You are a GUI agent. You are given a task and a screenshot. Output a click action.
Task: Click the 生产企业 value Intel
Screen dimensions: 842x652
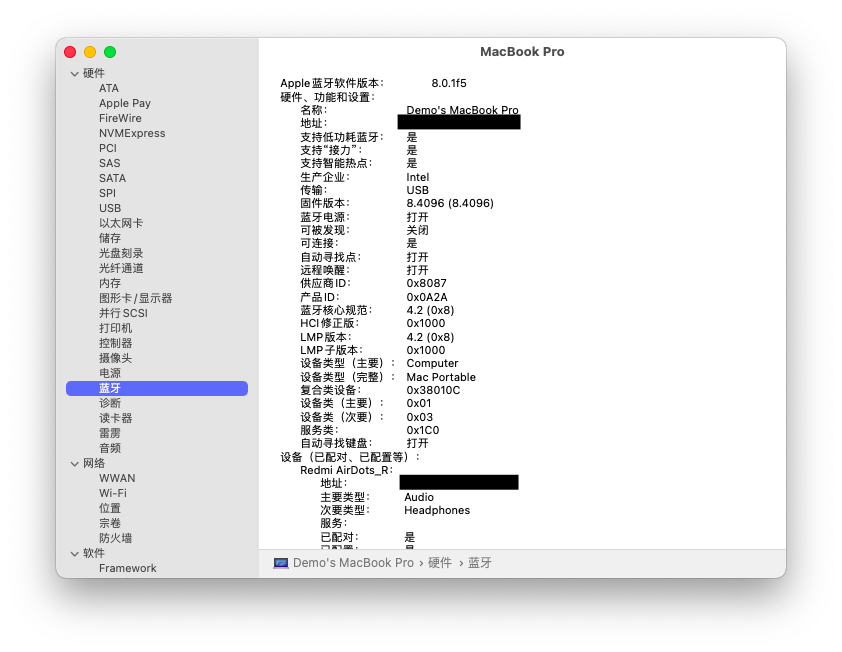[x=418, y=177]
